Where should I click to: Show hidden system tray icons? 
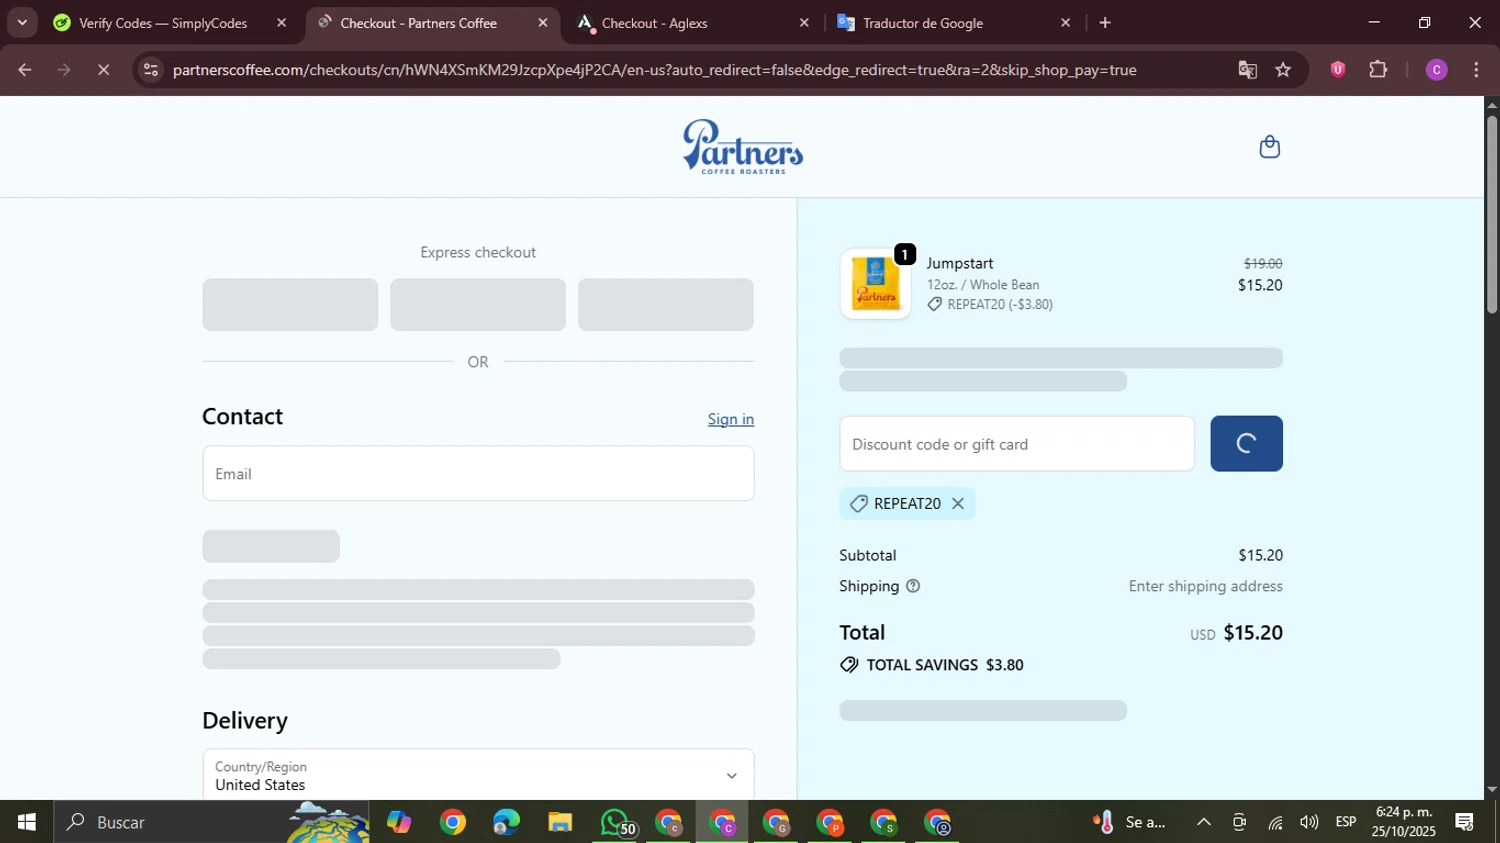point(1203,822)
